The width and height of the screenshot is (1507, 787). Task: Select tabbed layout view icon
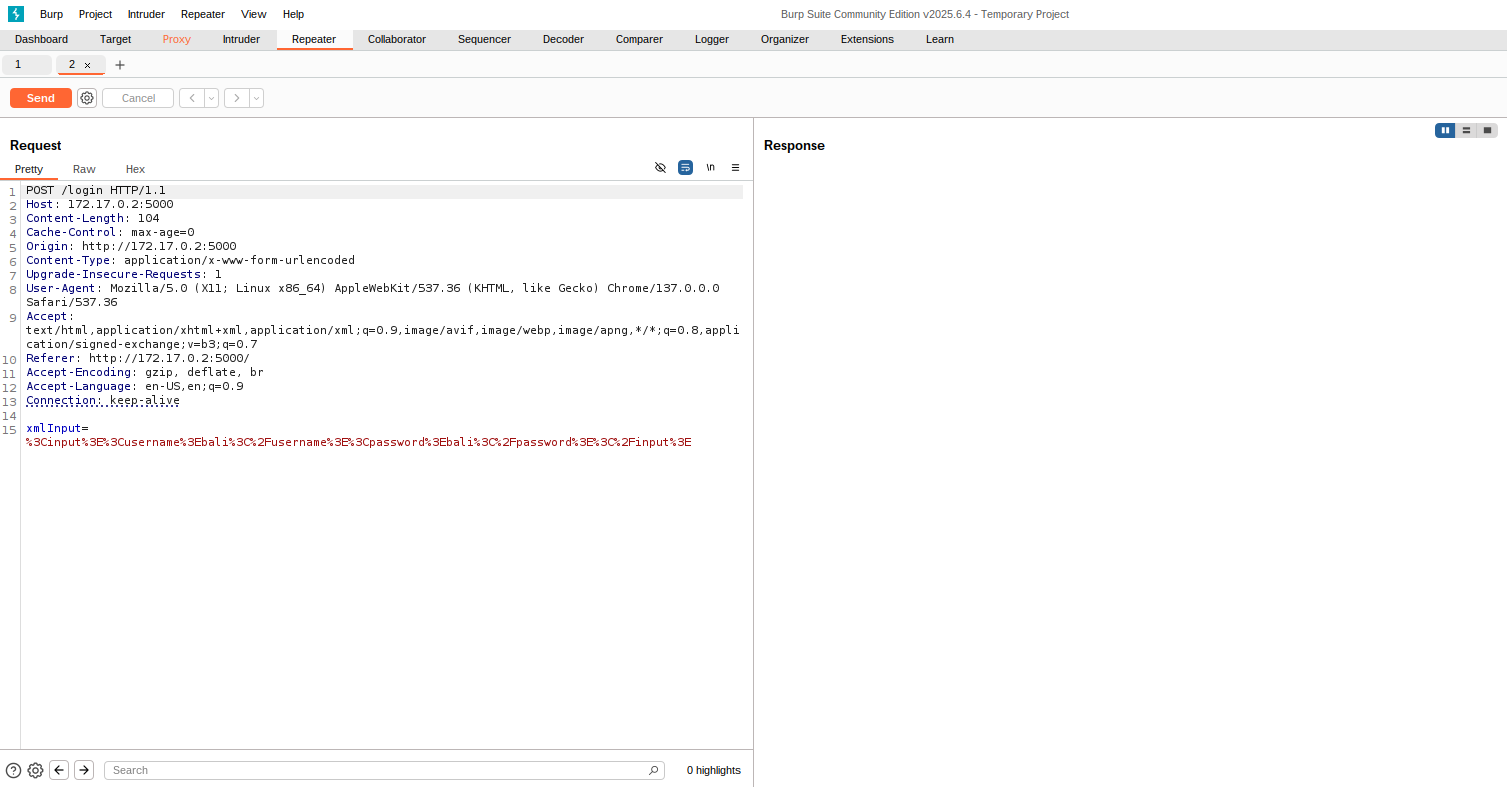pyautogui.click(x=1488, y=130)
